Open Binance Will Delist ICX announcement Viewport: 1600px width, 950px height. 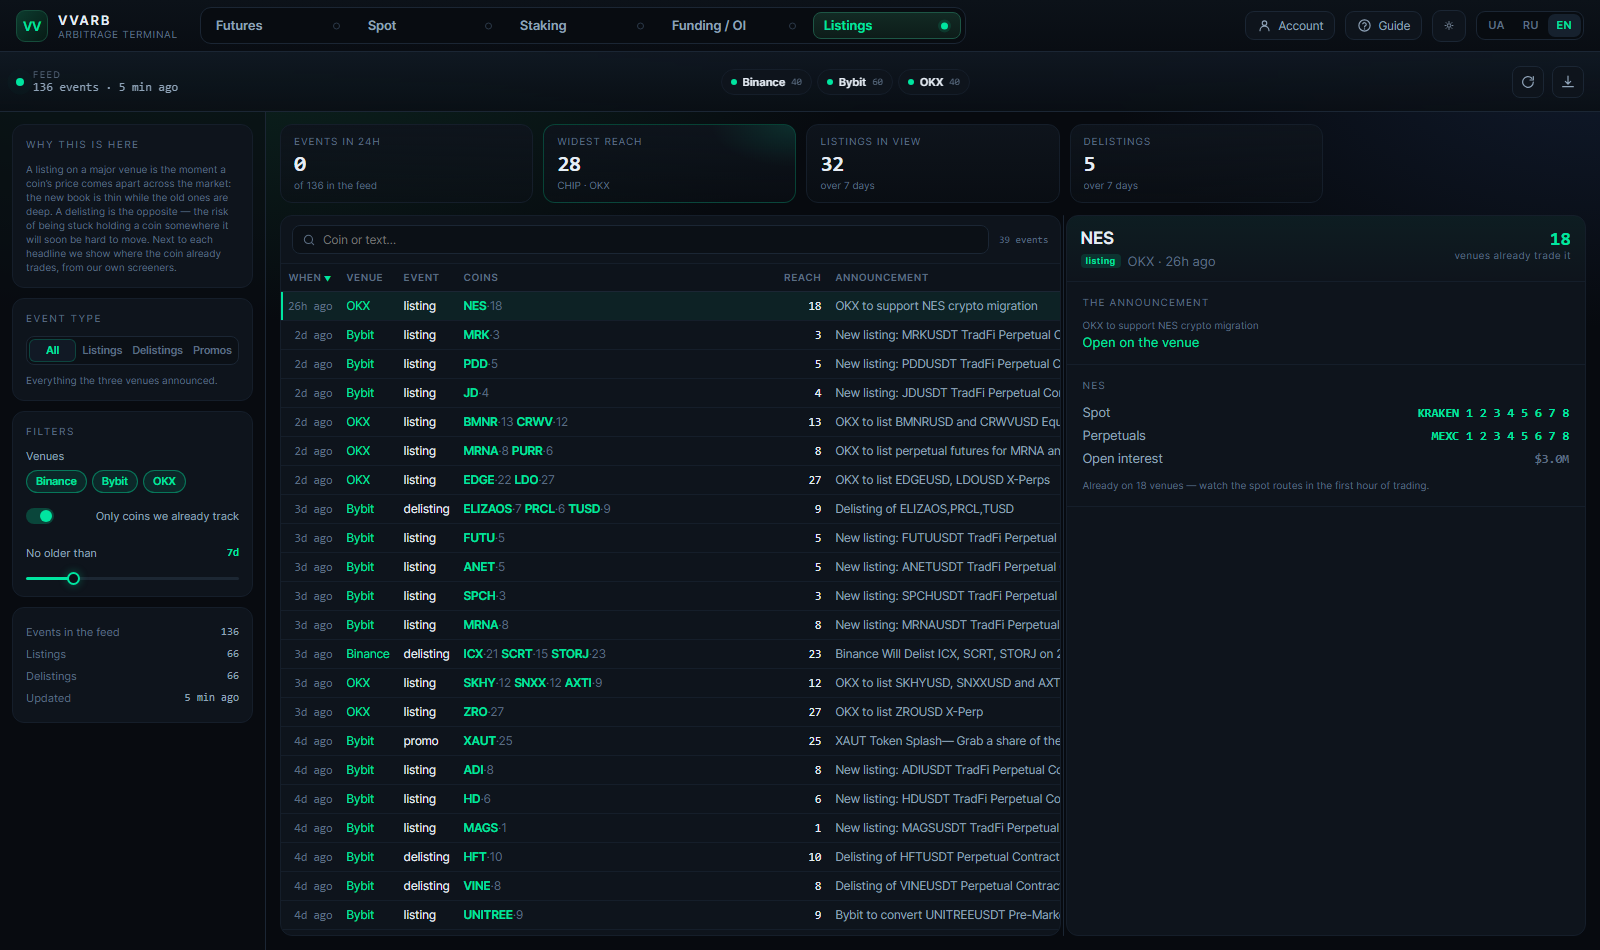[947, 654]
